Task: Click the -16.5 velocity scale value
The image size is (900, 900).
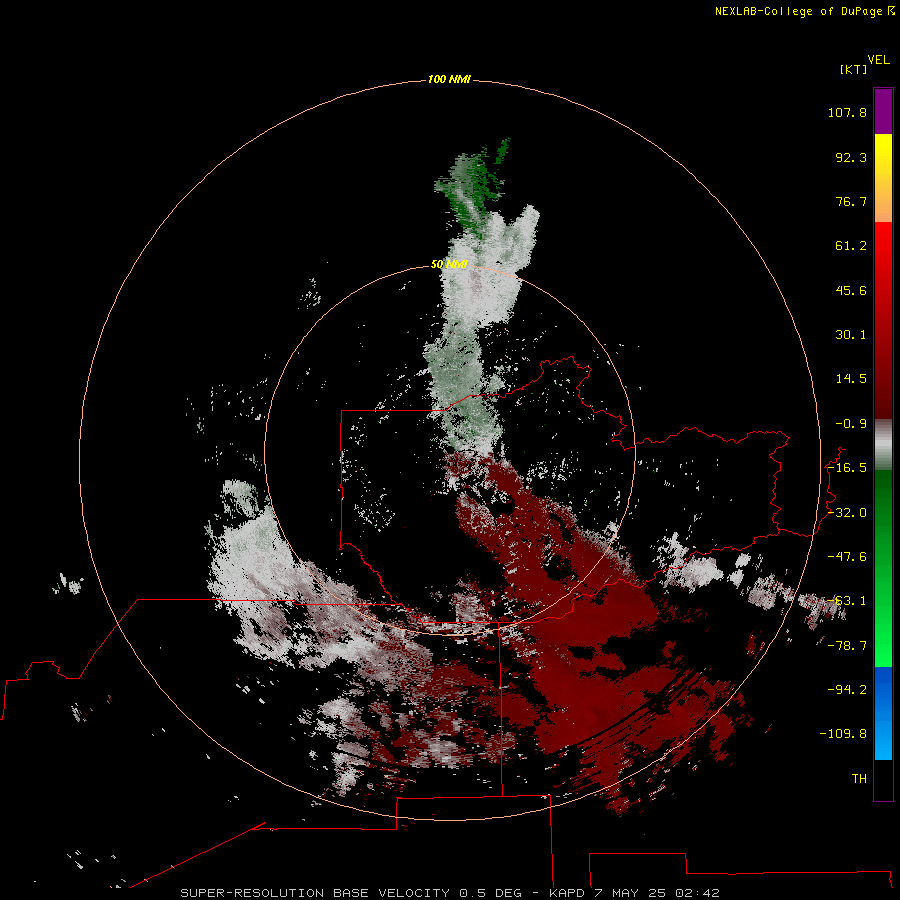Action: point(847,468)
